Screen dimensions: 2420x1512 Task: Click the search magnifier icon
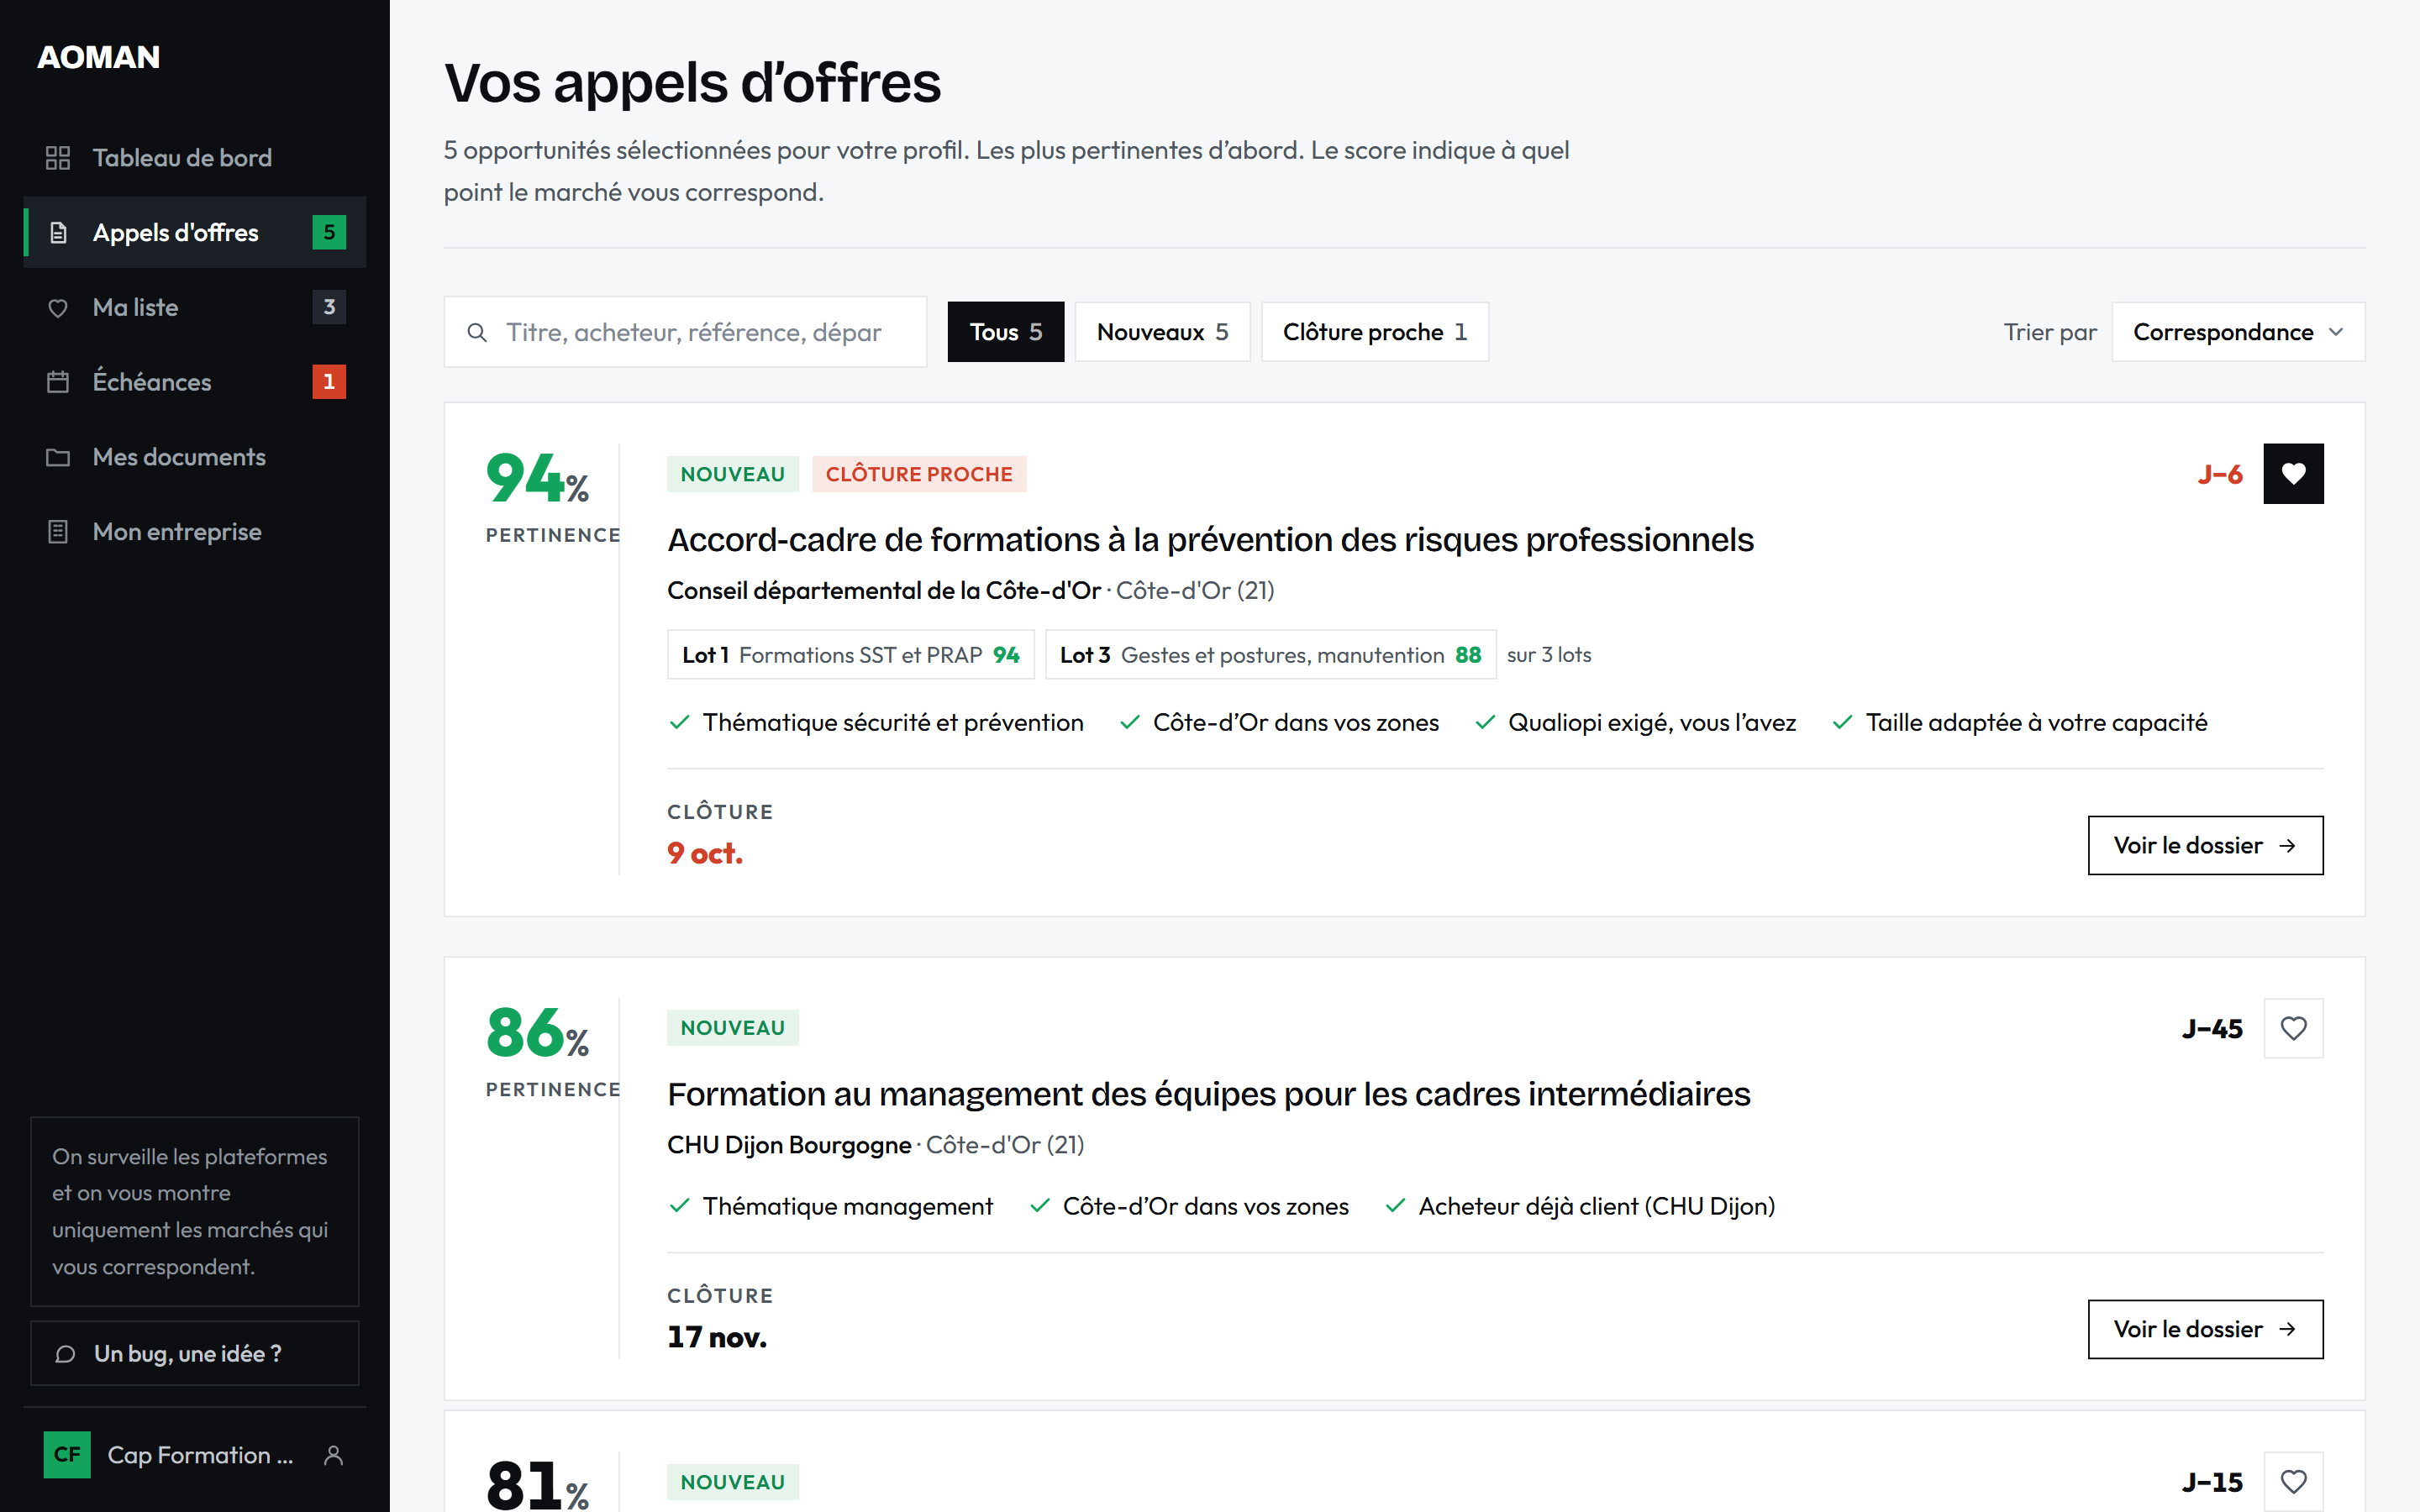[x=477, y=332]
